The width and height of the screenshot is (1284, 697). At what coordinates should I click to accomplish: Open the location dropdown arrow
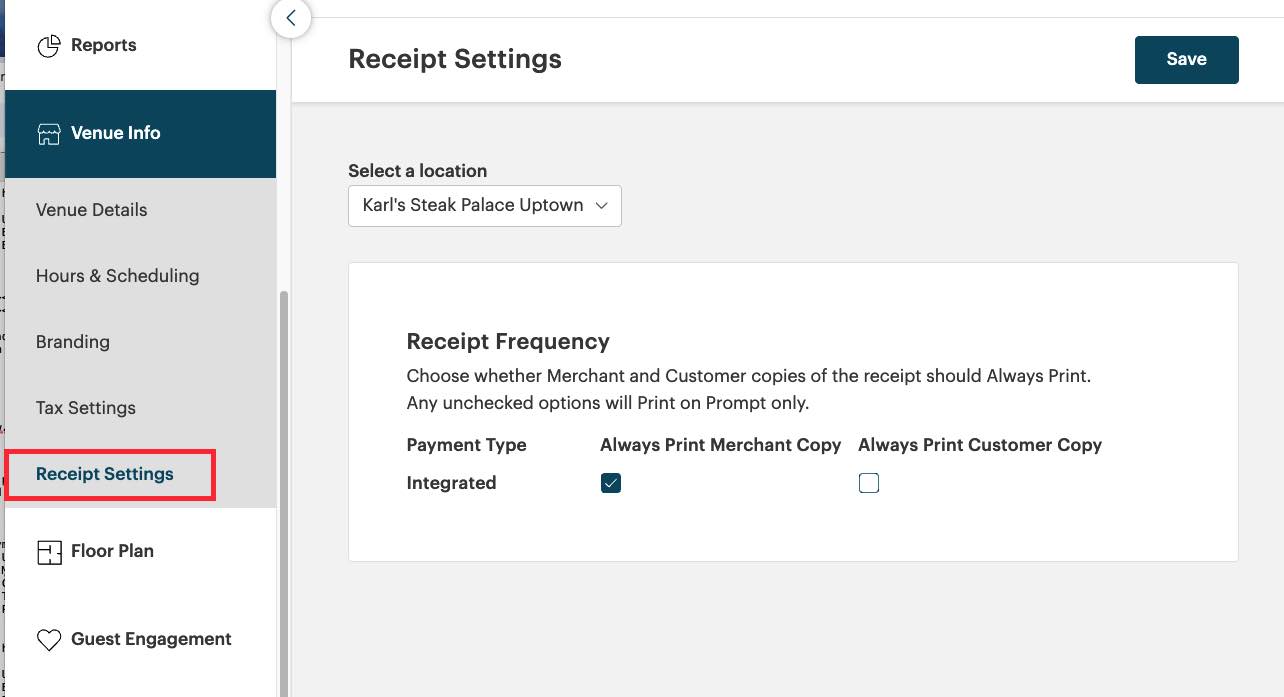(601, 205)
